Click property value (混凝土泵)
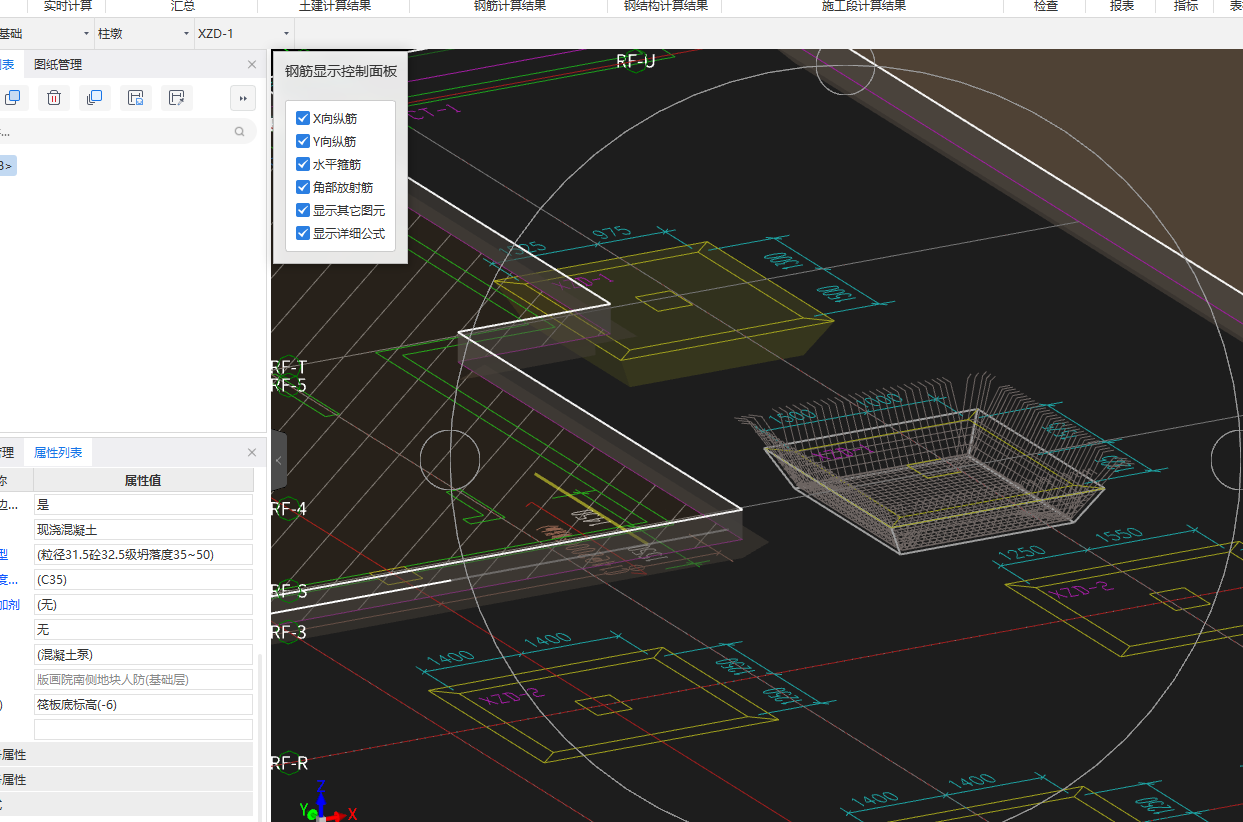This screenshot has width=1243, height=822. tap(143, 654)
